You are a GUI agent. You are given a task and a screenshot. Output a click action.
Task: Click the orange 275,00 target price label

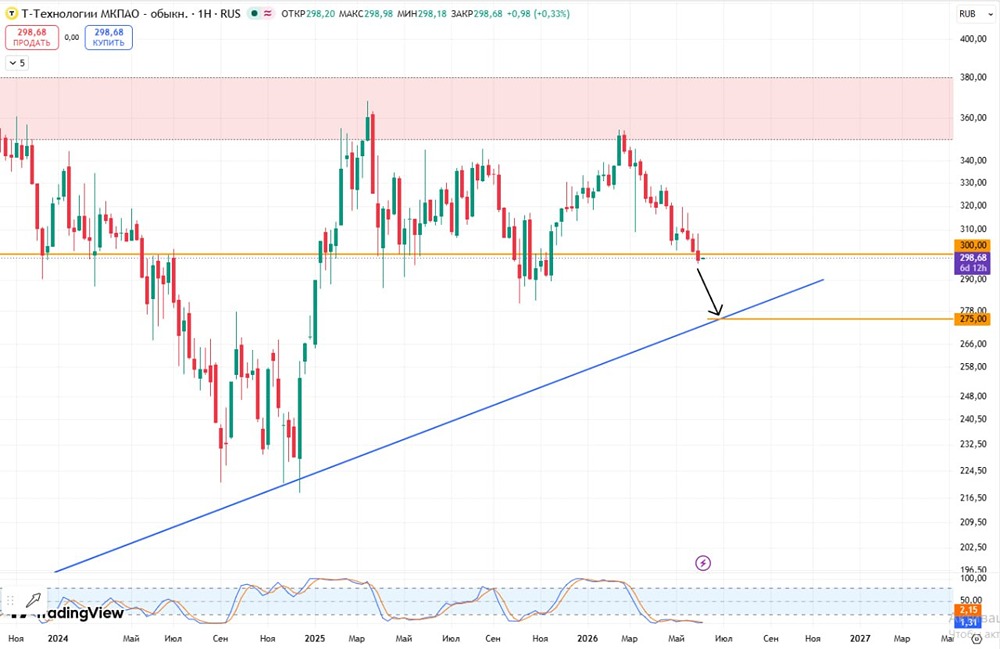click(x=973, y=319)
